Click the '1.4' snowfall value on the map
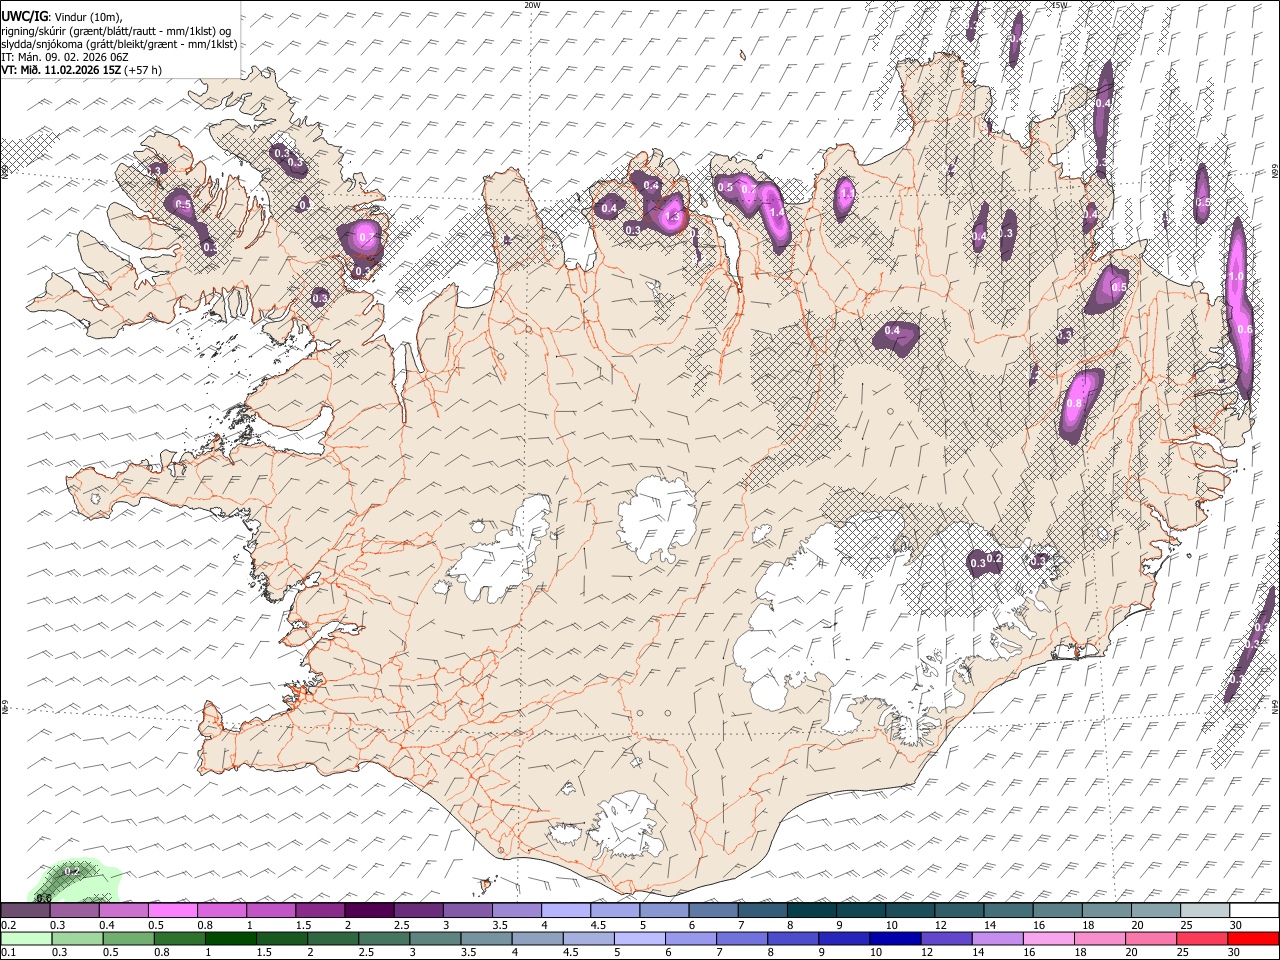 coord(777,212)
